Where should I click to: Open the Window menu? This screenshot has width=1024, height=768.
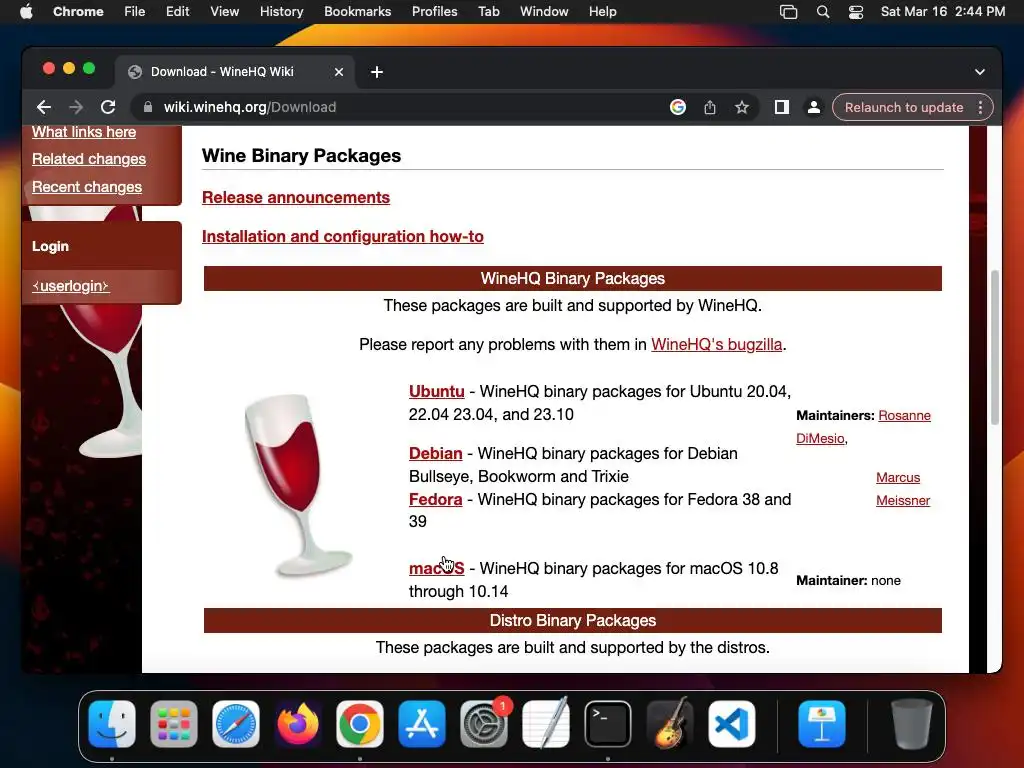click(x=544, y=12)
